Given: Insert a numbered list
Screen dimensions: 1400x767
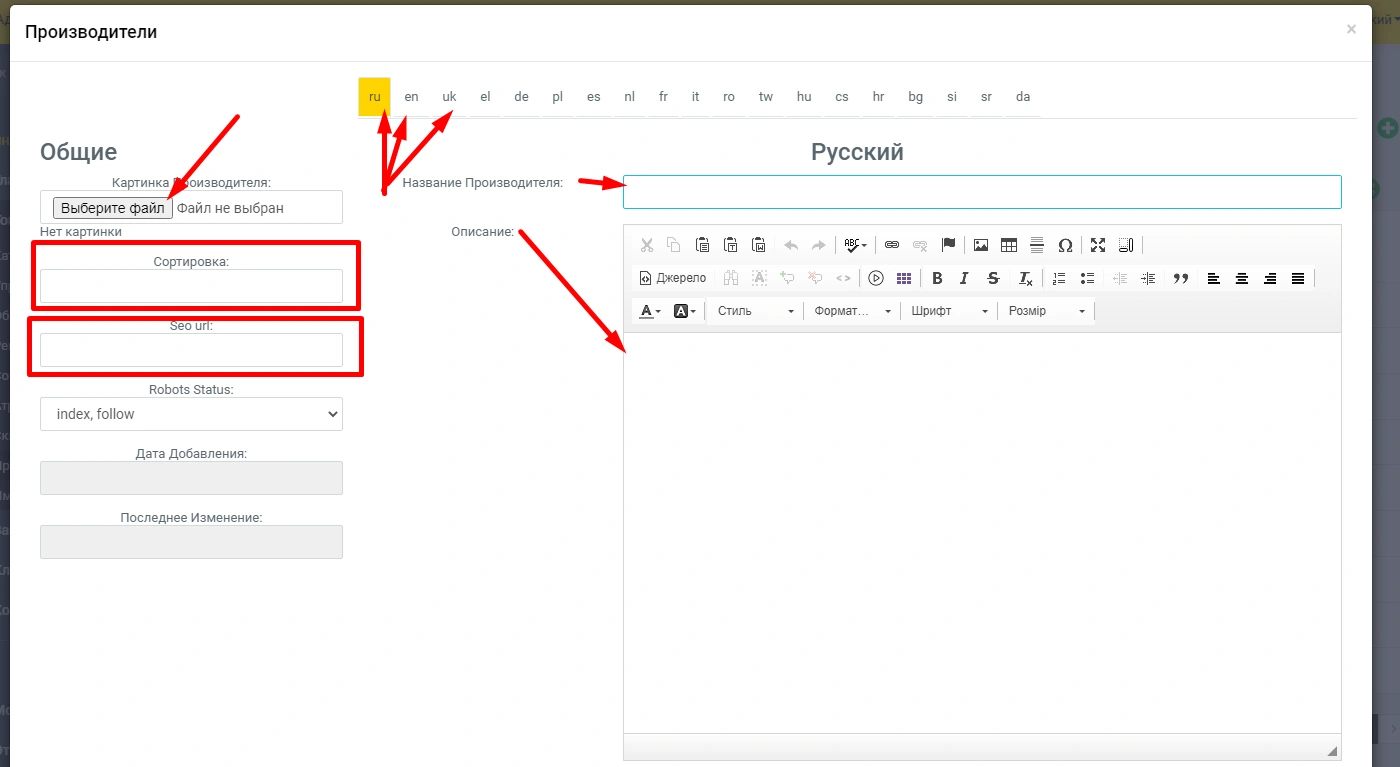Looking at the screenshot, I should 1060,279.
